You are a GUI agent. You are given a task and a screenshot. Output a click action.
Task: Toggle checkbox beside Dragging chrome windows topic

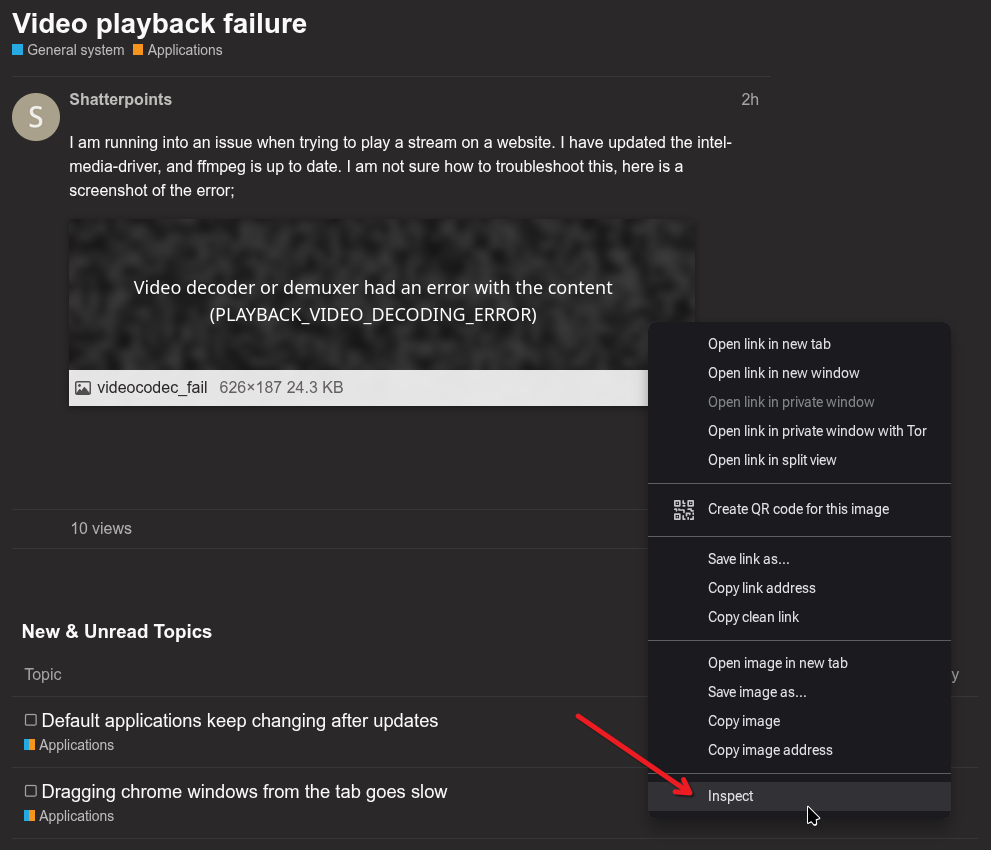pyautogui.click(x=31, y=791)
